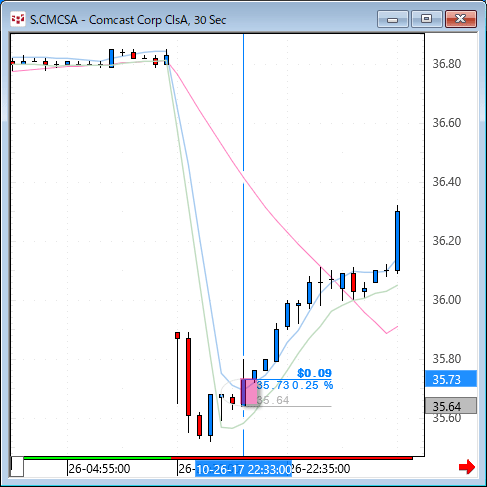Screen dimensions: 487x487
Task: Click the 36.60 price scale label
Action: 447,123
